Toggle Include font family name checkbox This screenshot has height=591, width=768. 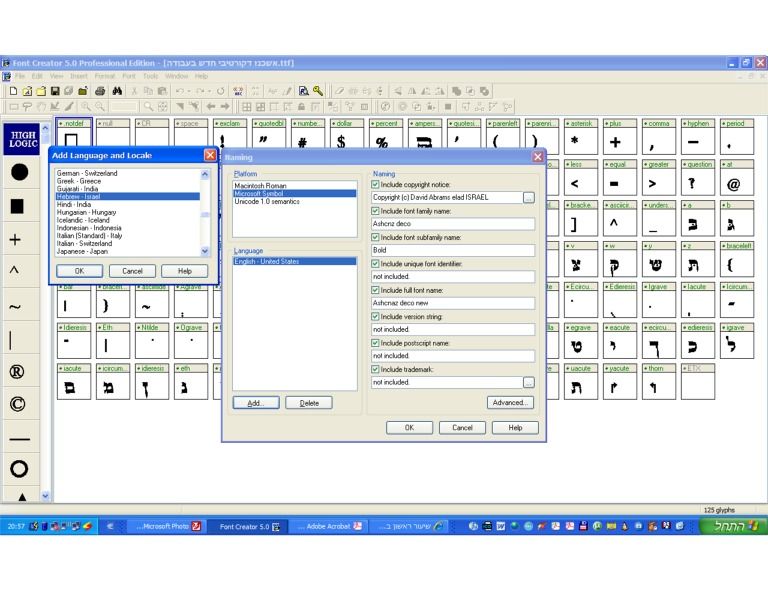click(375, 211)
